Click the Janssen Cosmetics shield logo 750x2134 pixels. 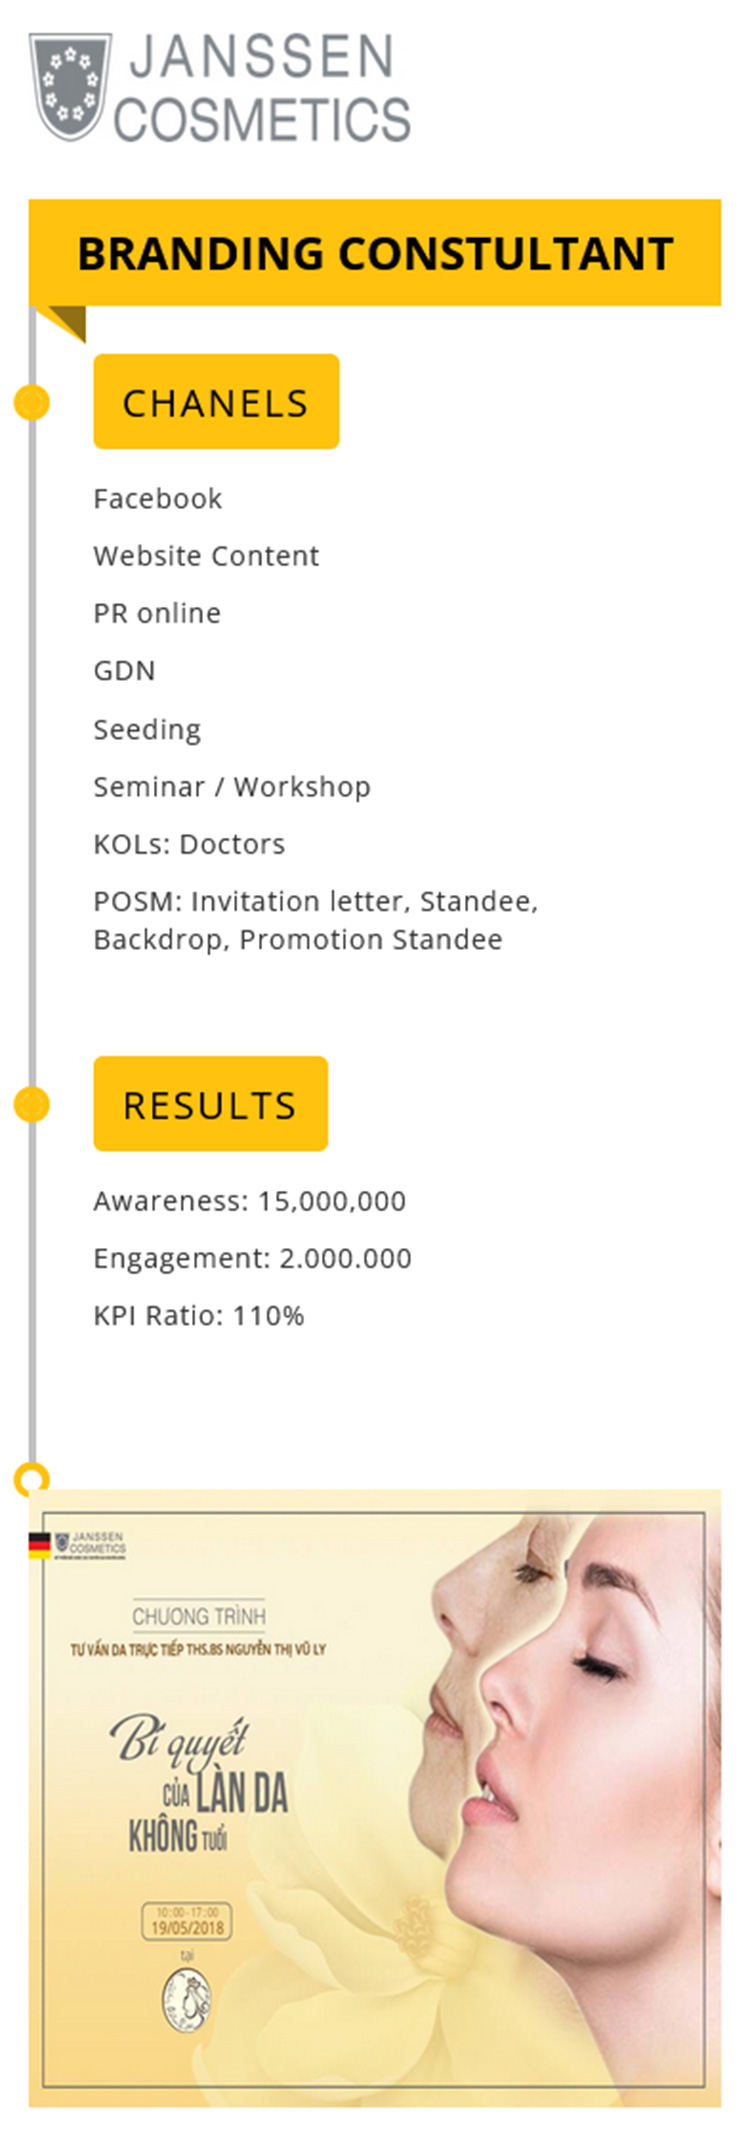[69, 86]
